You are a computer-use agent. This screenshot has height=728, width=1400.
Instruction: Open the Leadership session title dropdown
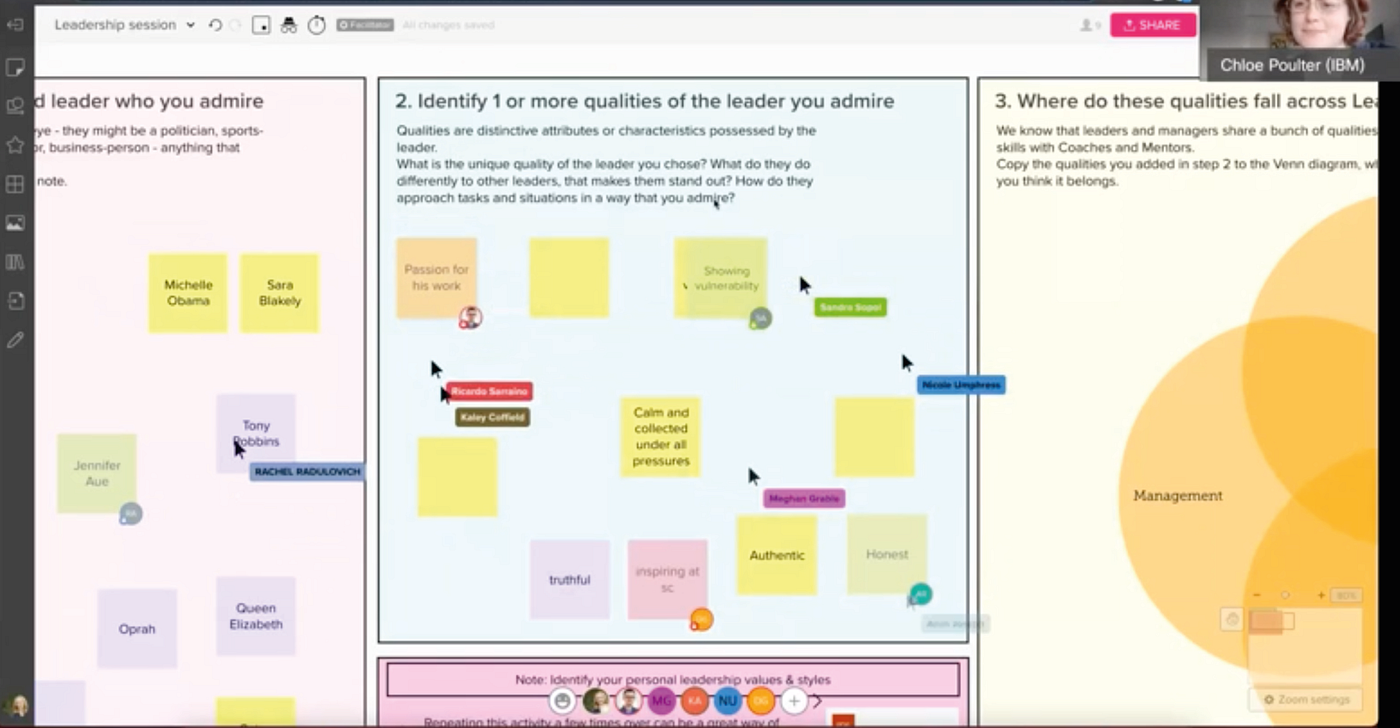pos(189,25)
